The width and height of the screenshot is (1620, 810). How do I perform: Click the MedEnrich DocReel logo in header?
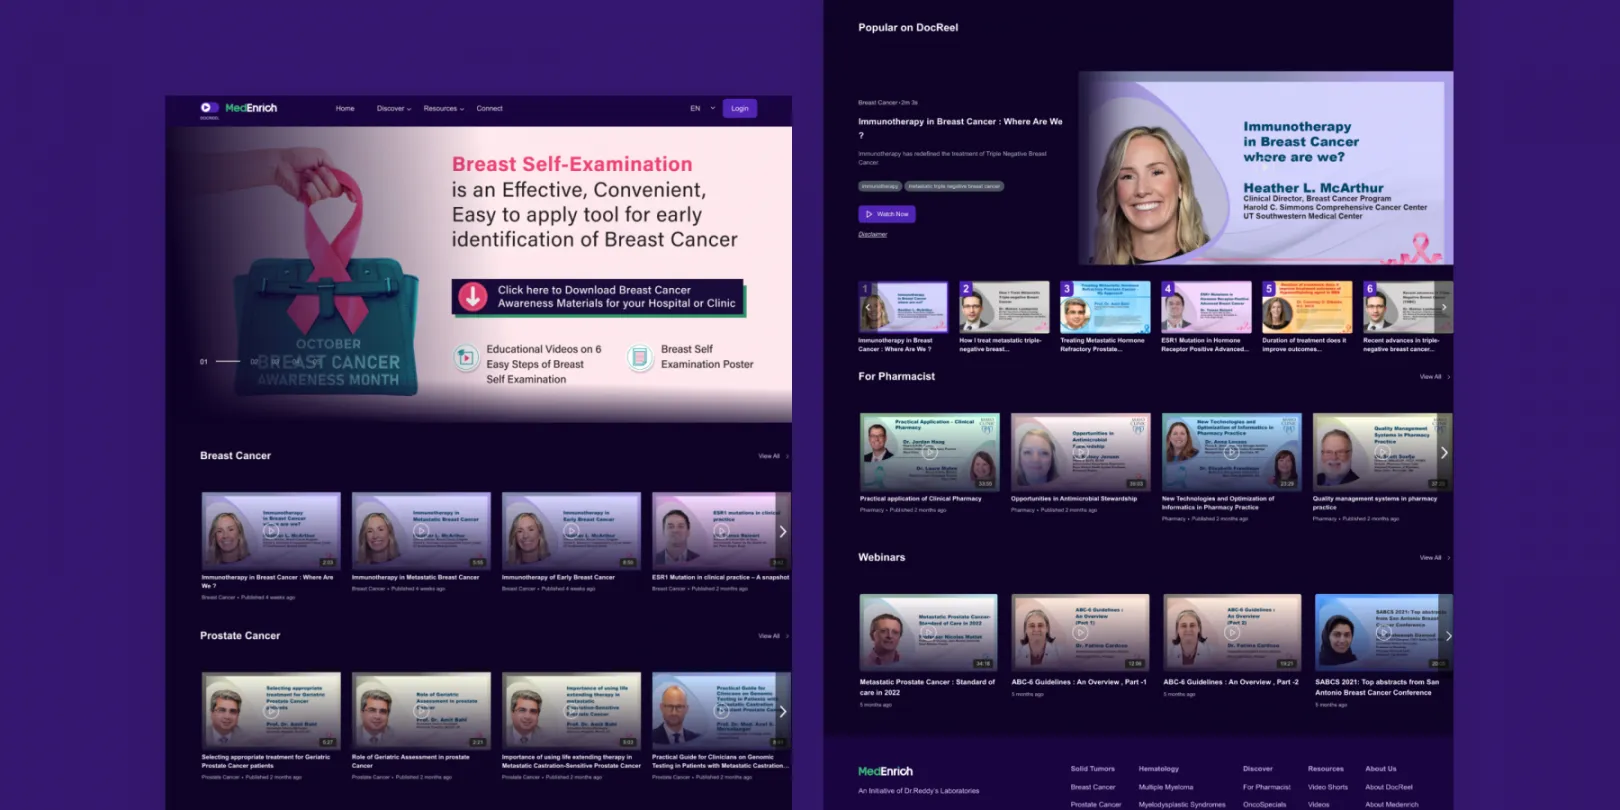click(x=238, y=108)
